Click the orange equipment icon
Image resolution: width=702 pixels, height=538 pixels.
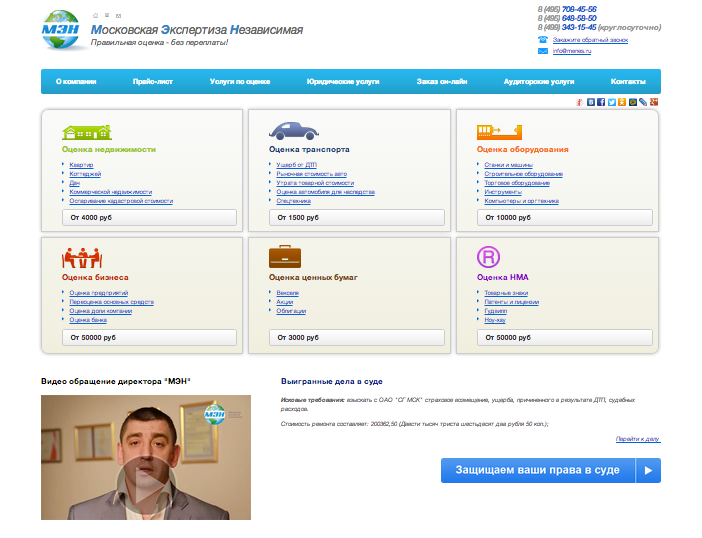499,132
